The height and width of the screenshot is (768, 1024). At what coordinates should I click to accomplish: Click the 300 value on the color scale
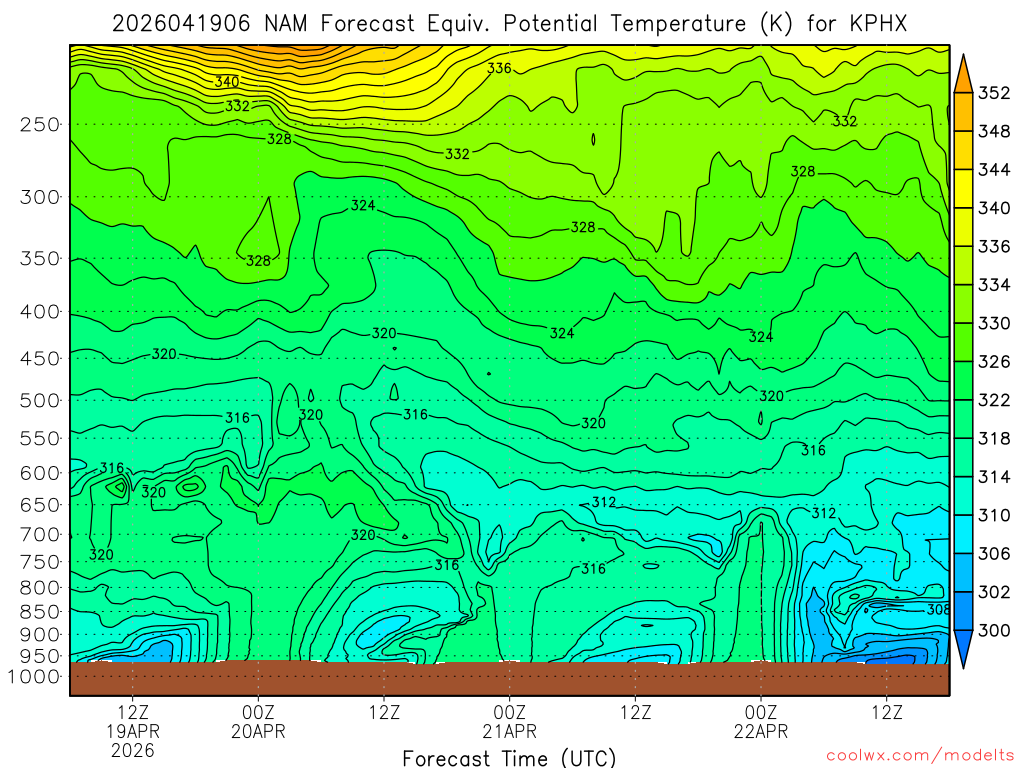tap(994, 631)
